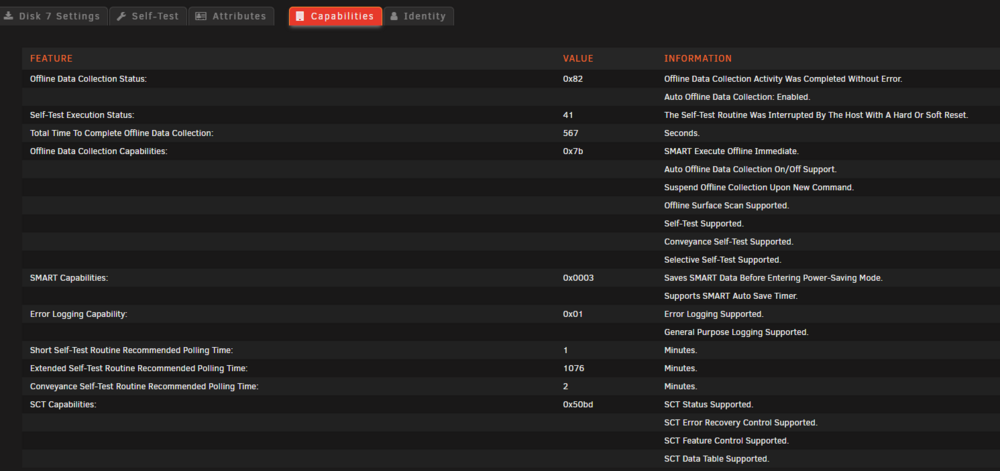Image resolution: width=1000 pixels, height=471 pixels.
Task: Select the Offline Data Collection Status row label
Action: (x=89, y=79)
